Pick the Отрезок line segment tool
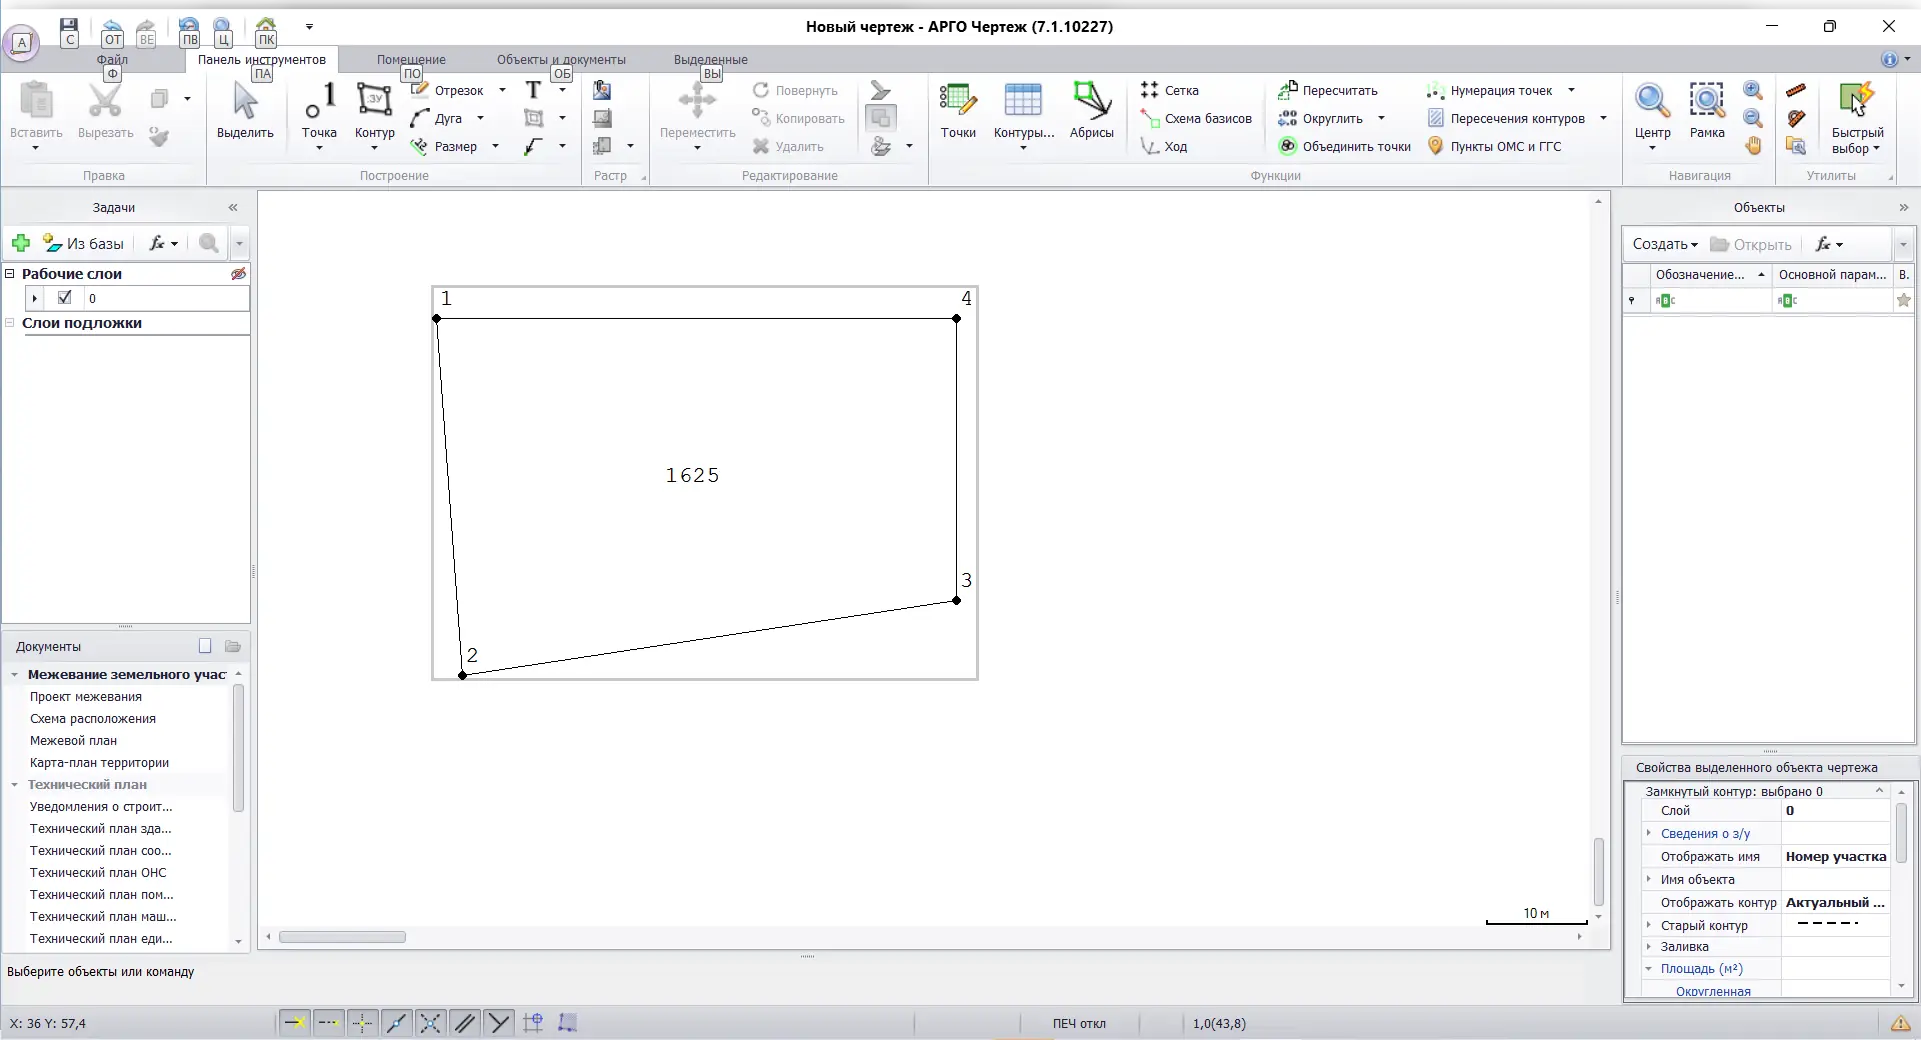 coord(447,90)
